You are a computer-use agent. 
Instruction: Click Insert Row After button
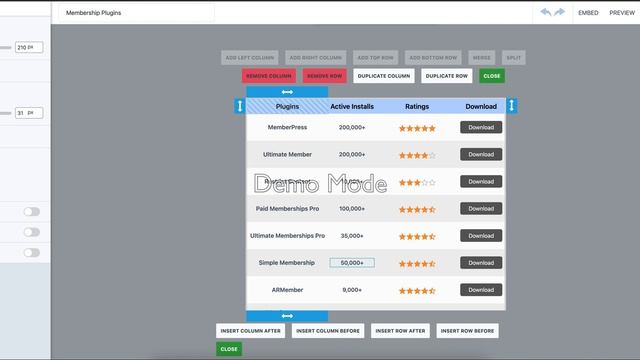[x=400, y=331]
